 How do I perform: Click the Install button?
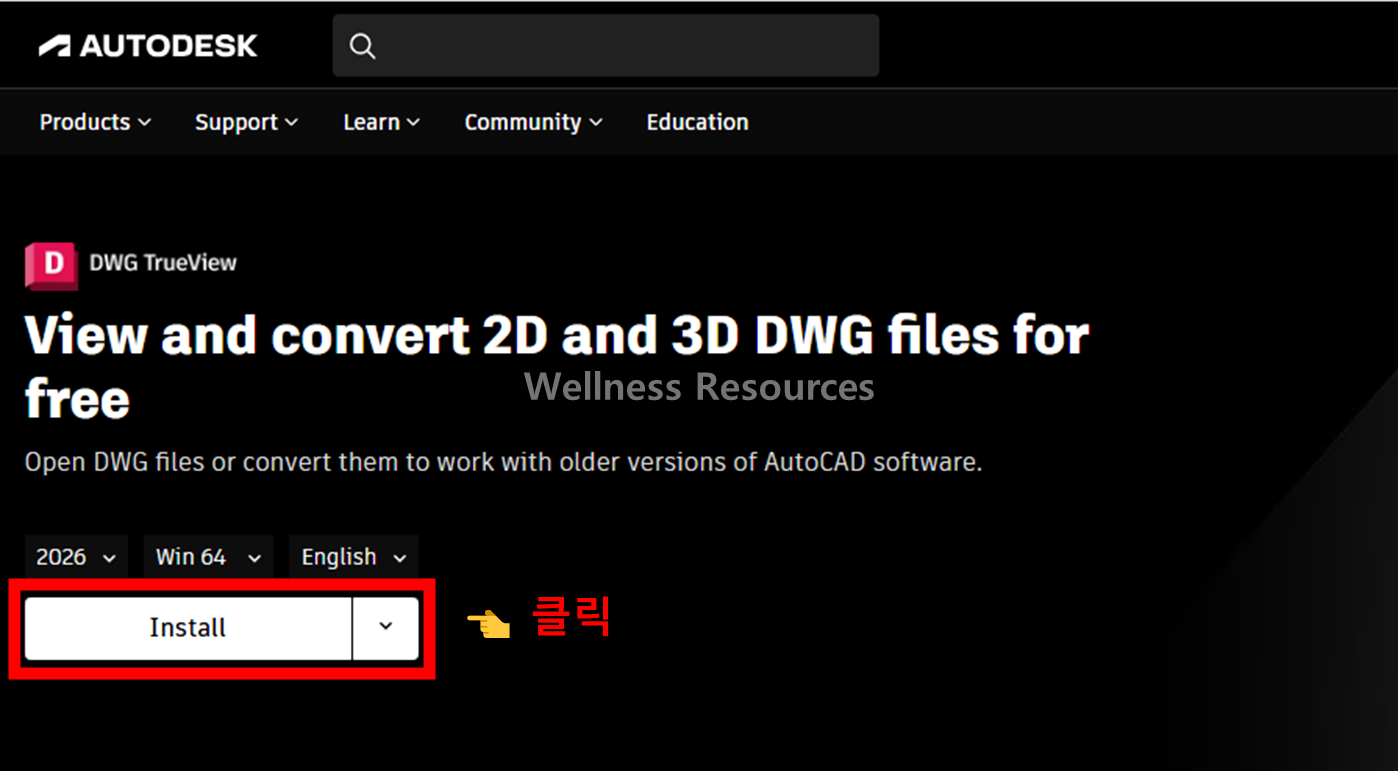point(188,628)
